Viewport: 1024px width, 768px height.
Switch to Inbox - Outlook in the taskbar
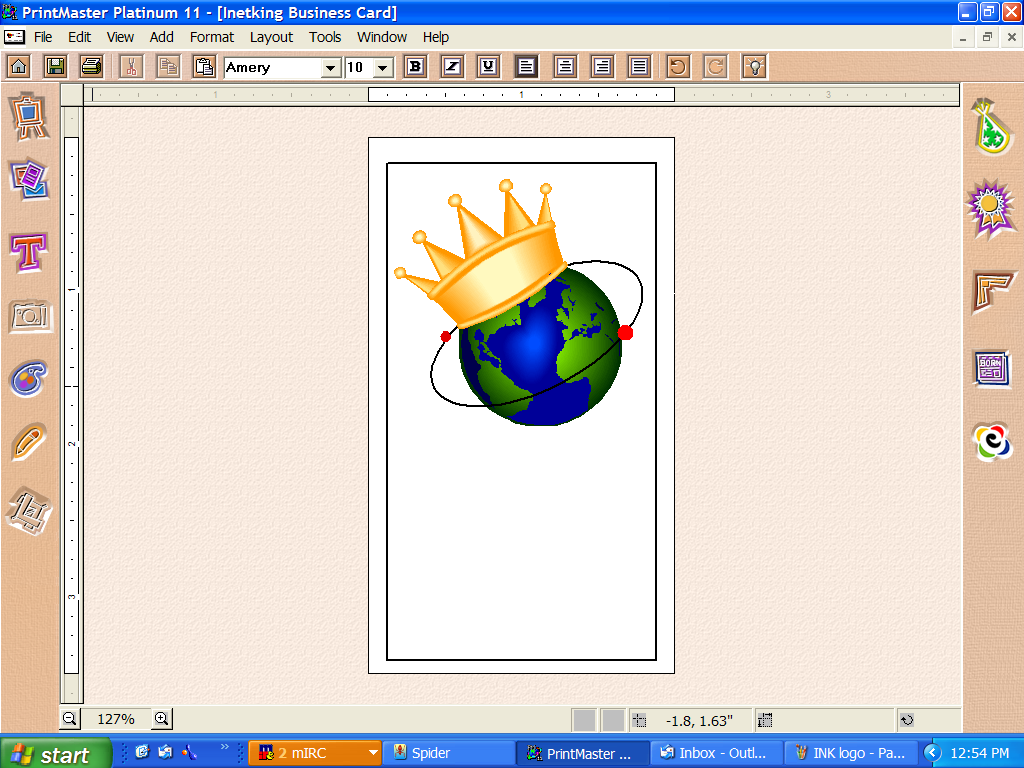(x=716, y=754)
